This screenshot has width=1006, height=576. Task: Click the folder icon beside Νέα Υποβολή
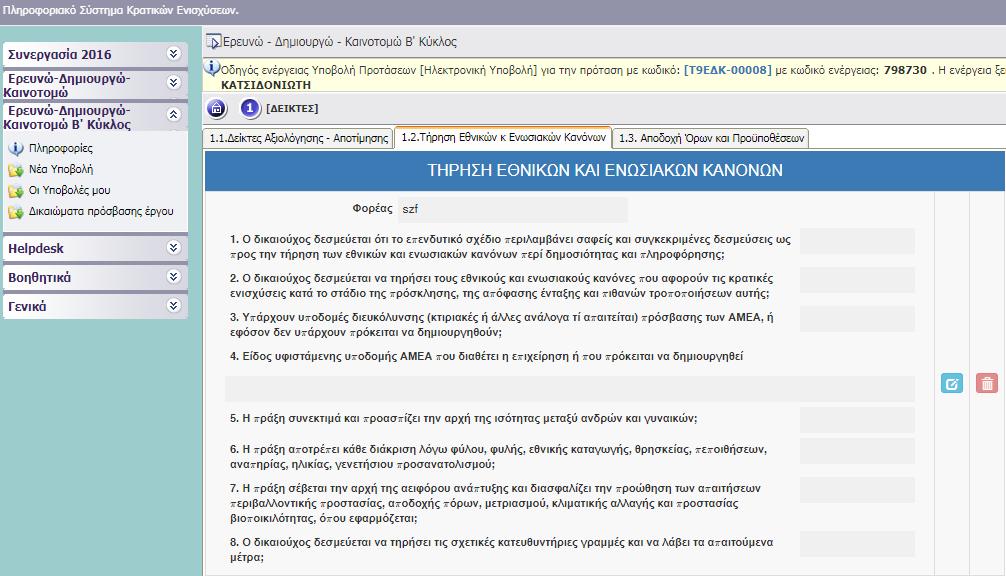point(15,170)
